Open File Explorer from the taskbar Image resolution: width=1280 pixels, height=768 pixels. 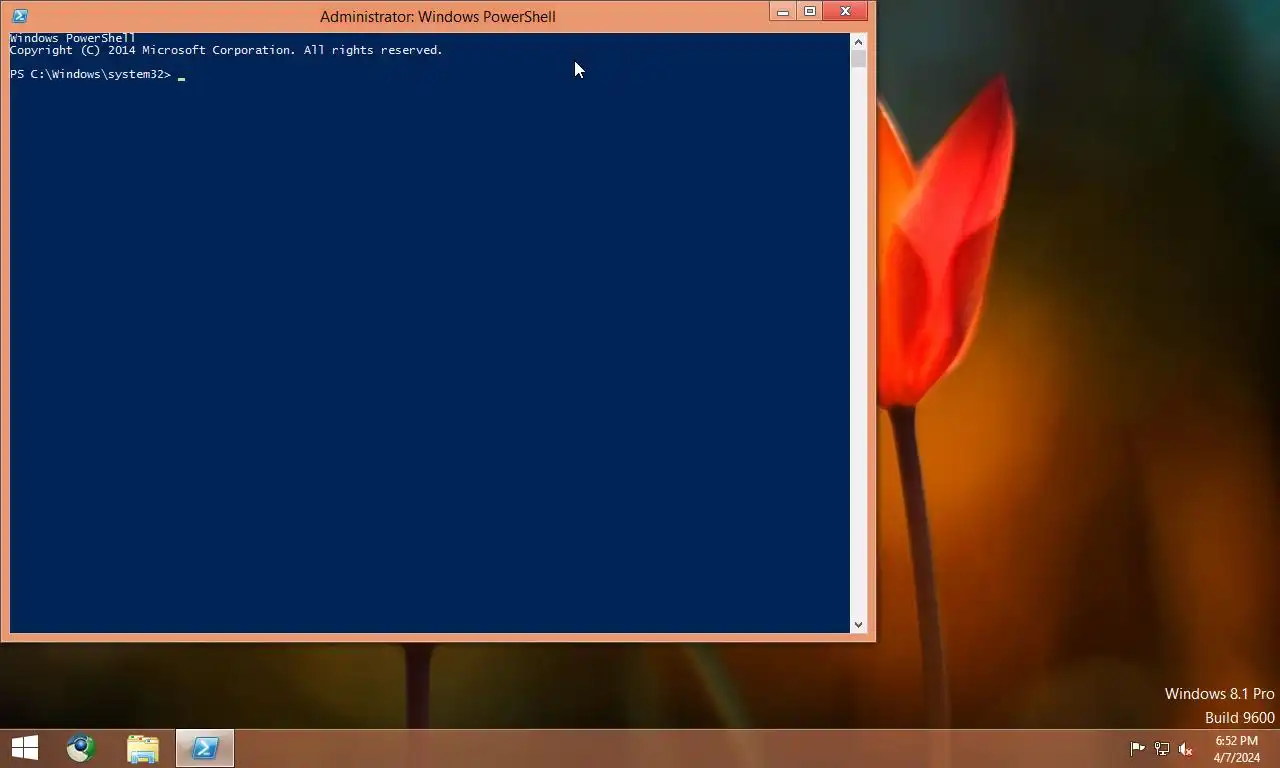coord(143,748)
